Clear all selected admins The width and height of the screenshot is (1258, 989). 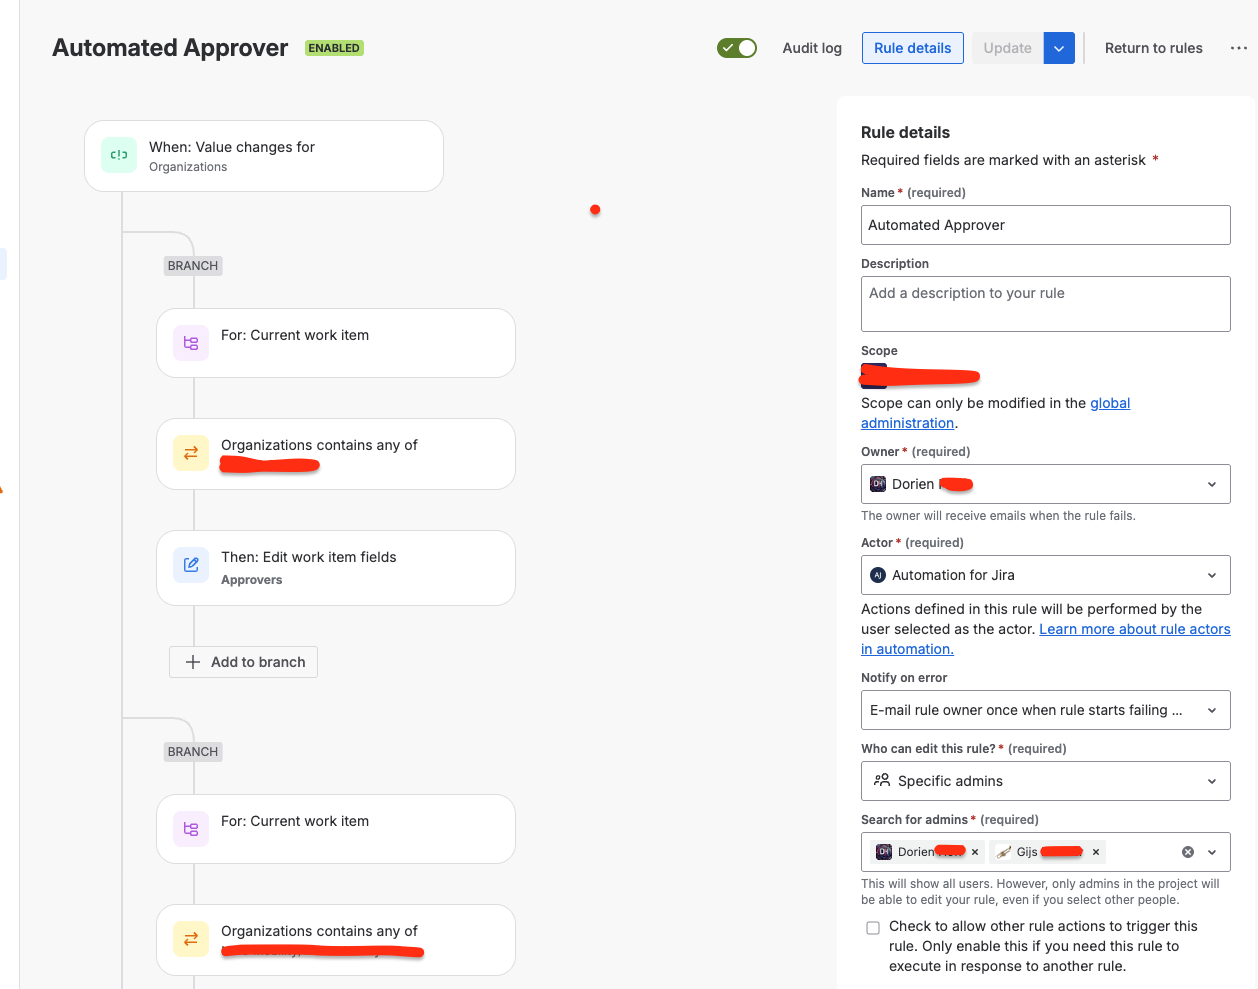pos(1188,852)
